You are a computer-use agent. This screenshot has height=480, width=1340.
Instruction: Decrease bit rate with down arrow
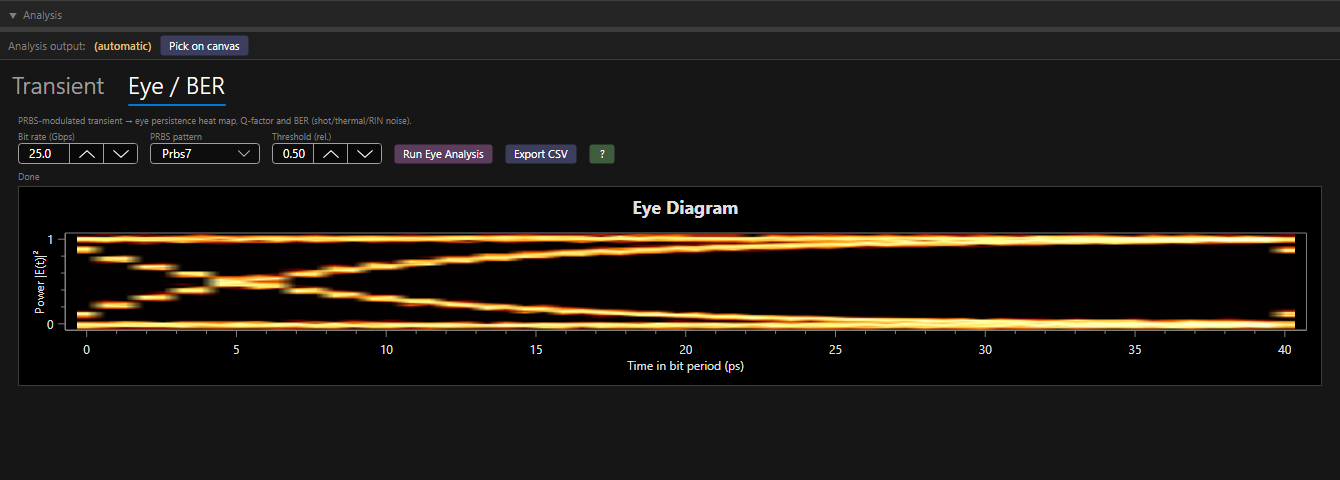tap(121, 154)
